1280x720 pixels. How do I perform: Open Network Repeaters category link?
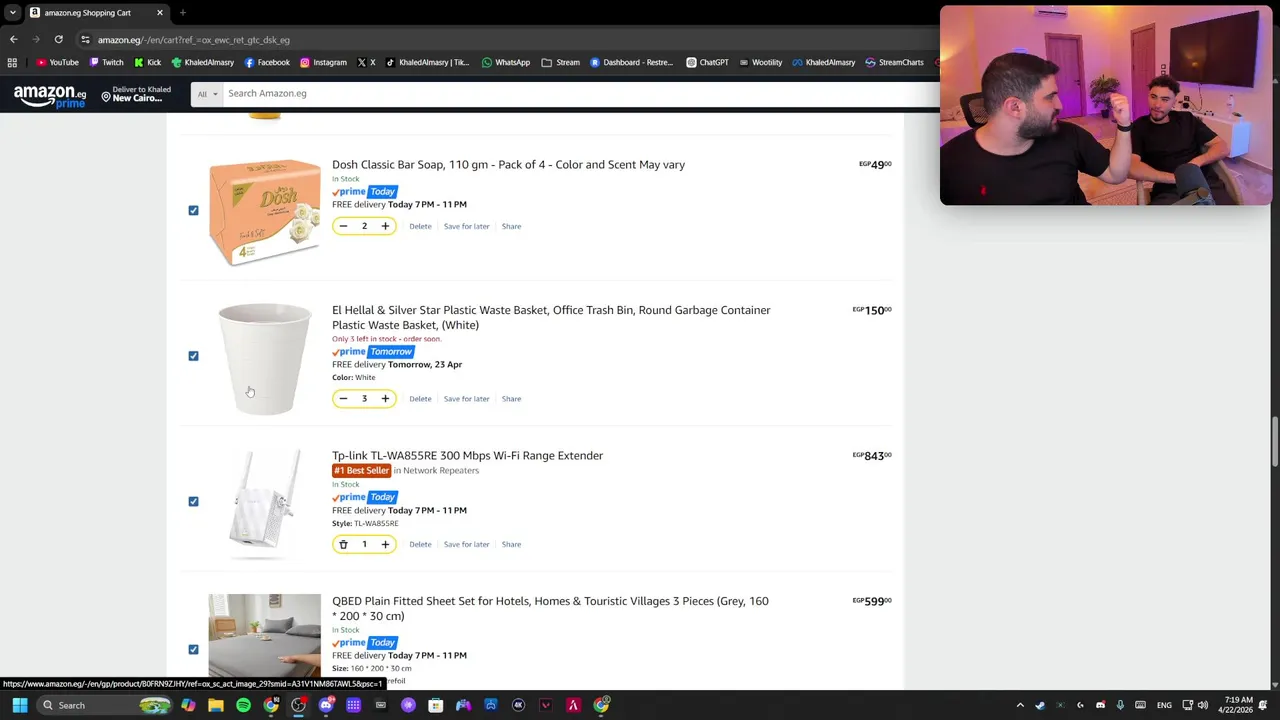(441, 470)
